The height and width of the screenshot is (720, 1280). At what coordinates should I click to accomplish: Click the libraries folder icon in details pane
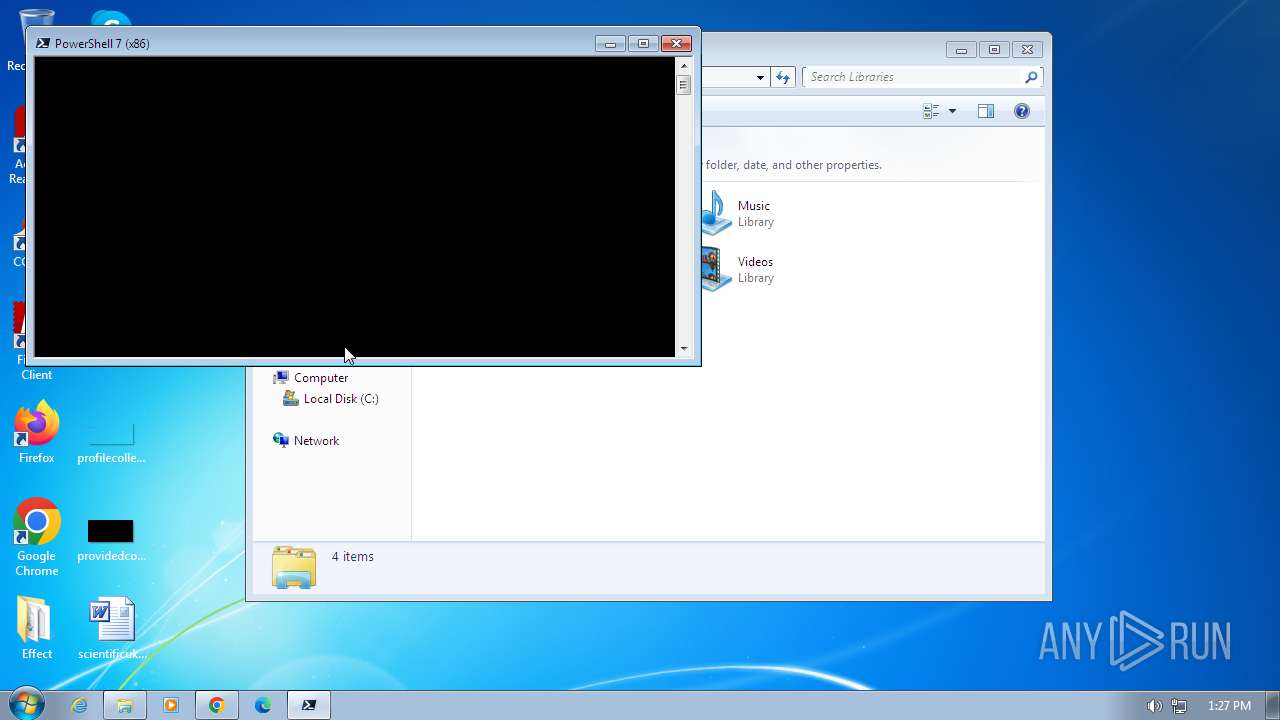tap(294, 568)
